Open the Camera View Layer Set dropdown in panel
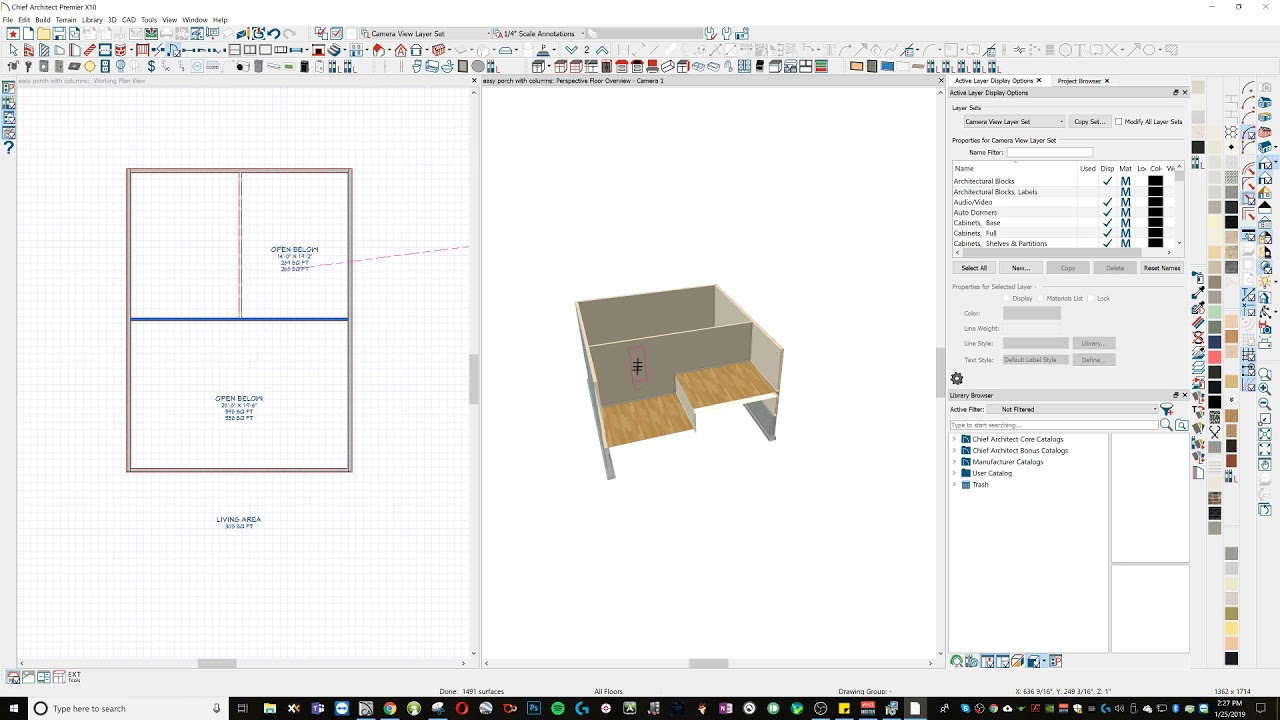 [1014, 121]
